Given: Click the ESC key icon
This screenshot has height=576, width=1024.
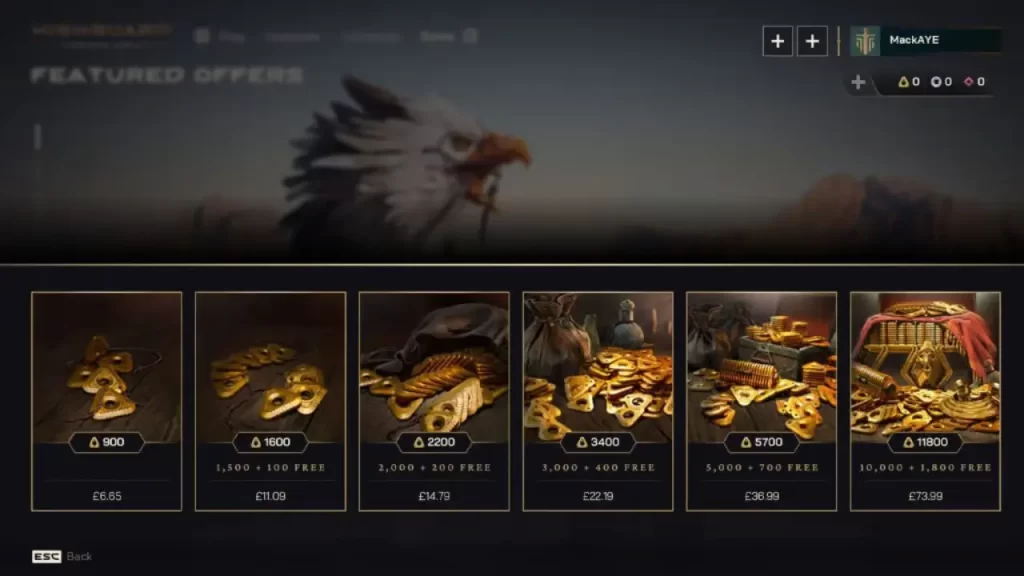Looking at the screenshot, I should tap(46, 556).
